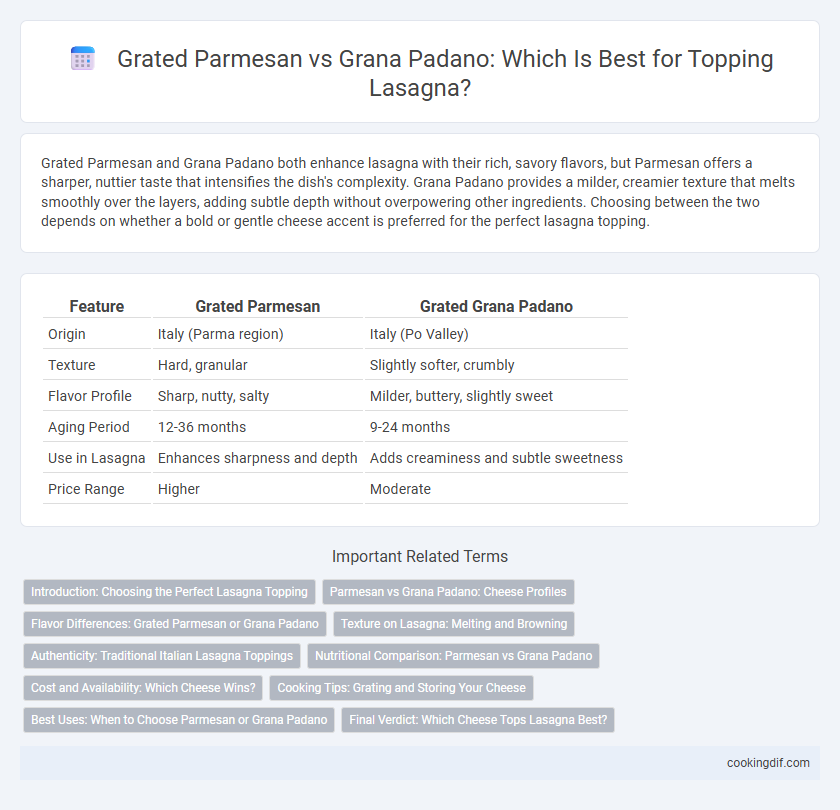Select the 'Grated Parmesan' column header
This screenshot has height=810, width=840.
(x=258, y=306)
